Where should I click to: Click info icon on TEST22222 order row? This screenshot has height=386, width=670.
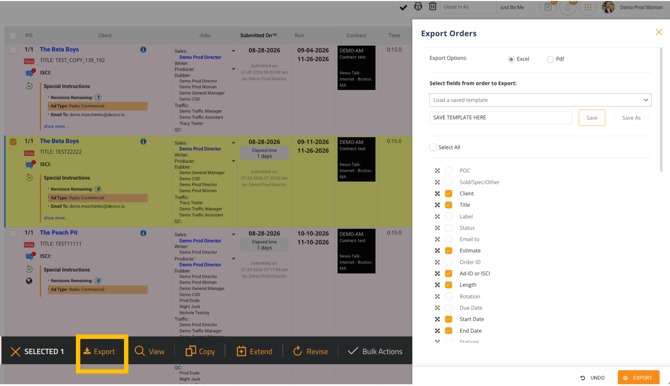(143, 141)
